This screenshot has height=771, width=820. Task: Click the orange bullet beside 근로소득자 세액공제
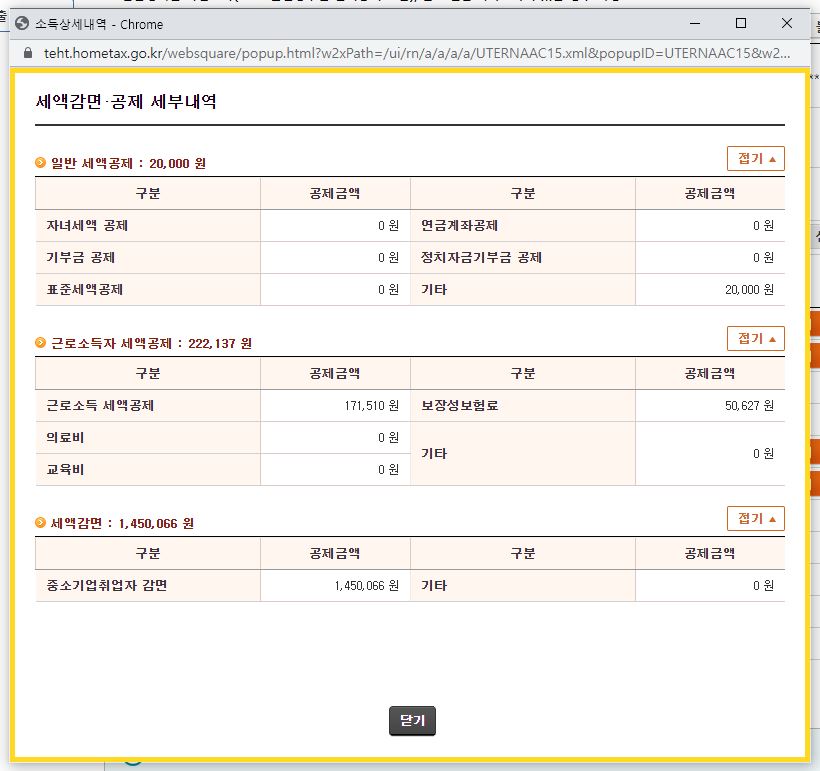point(41,343)
